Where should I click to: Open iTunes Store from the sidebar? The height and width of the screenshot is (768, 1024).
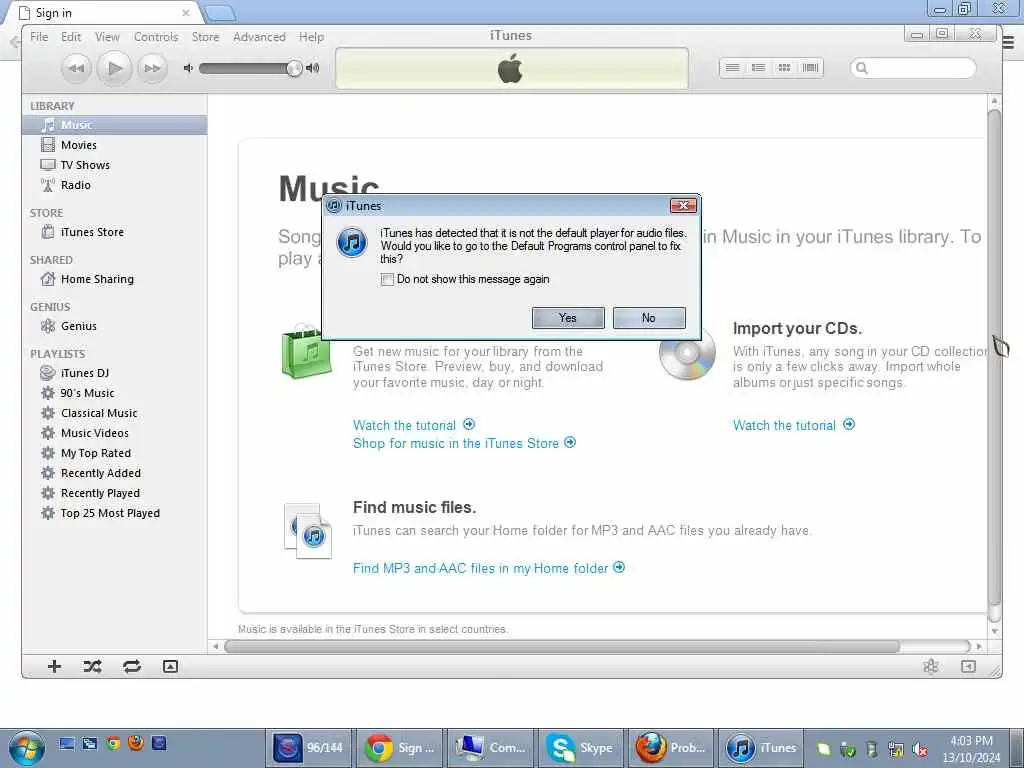point(115,232)
